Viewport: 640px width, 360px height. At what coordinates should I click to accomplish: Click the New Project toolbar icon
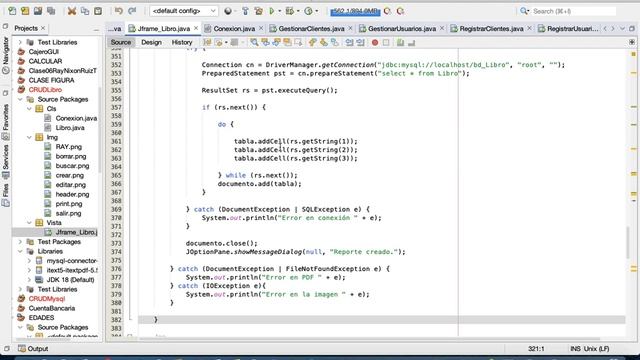point(25,11)
